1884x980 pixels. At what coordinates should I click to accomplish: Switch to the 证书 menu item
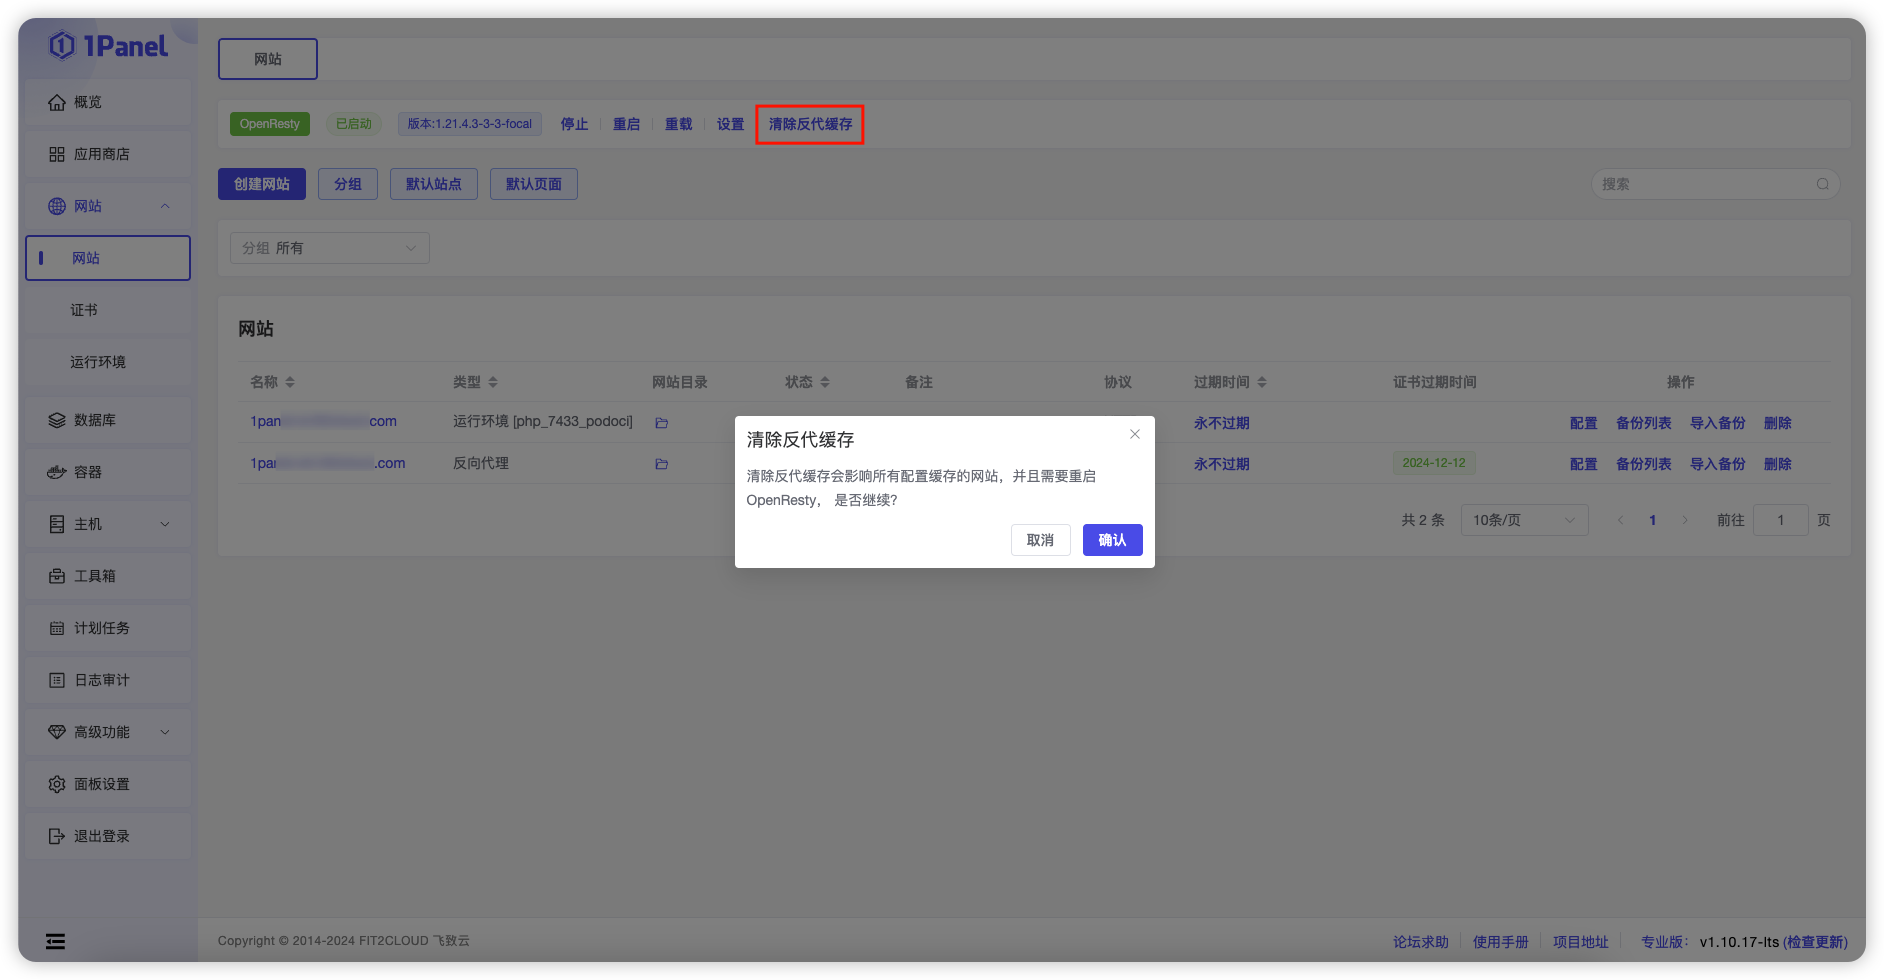tap(84, 309)
